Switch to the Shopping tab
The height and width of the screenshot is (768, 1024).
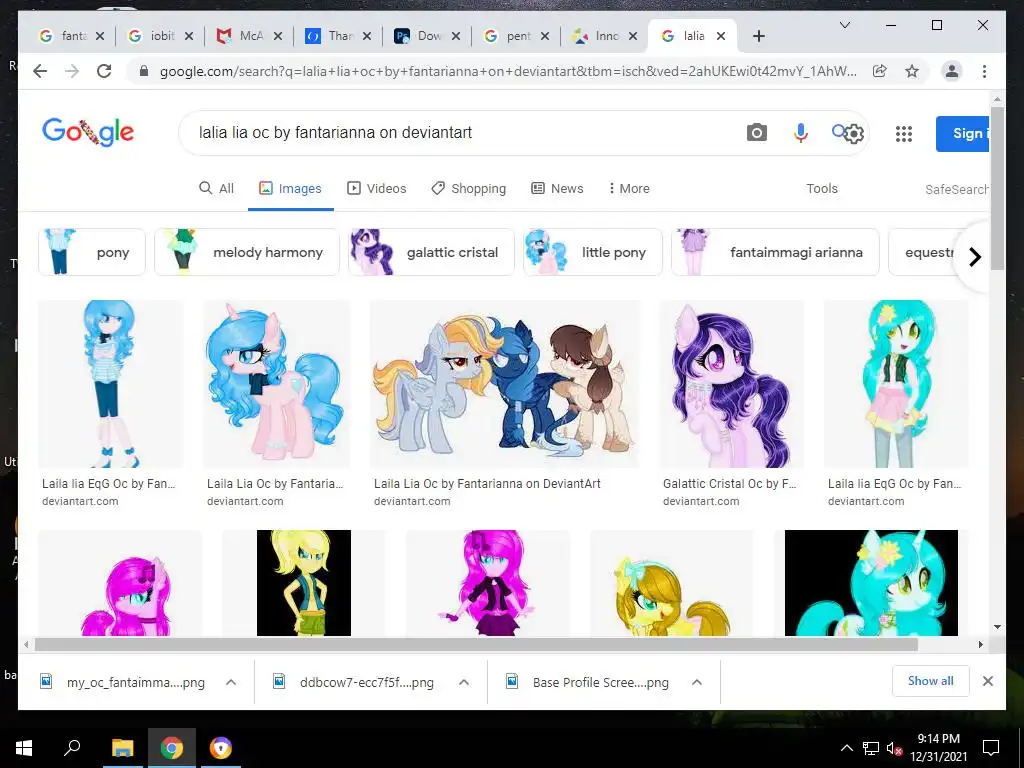pyautogui.click(x=468, y=189)
